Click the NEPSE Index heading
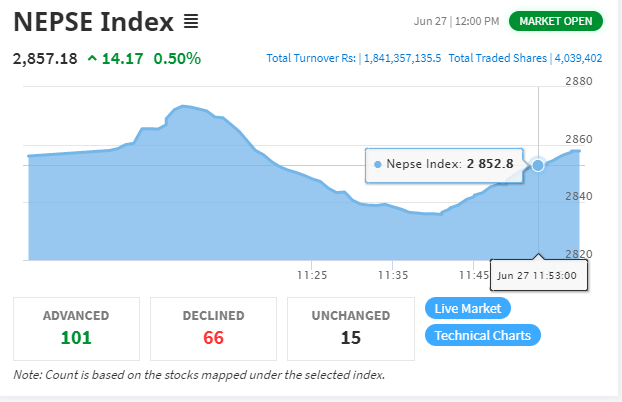The image size is (622, 402). click(x=94, y=21)
